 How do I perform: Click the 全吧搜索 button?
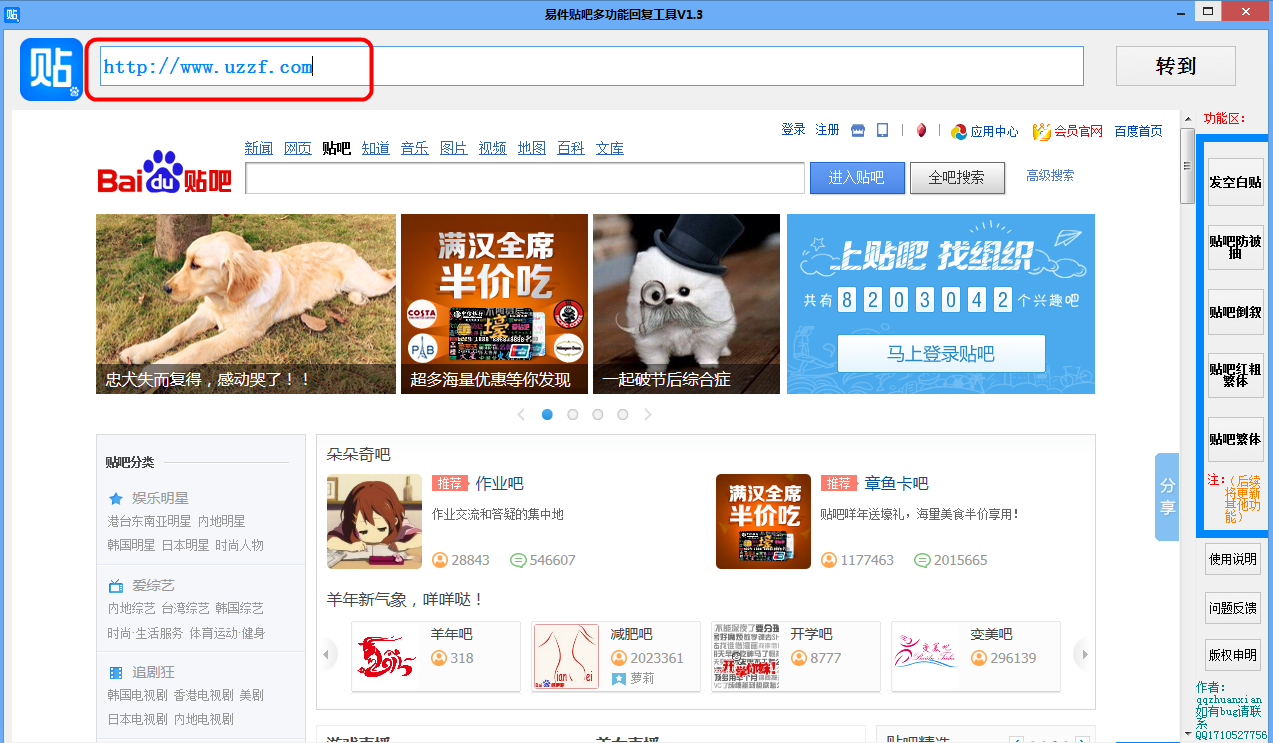coord(957,178)
